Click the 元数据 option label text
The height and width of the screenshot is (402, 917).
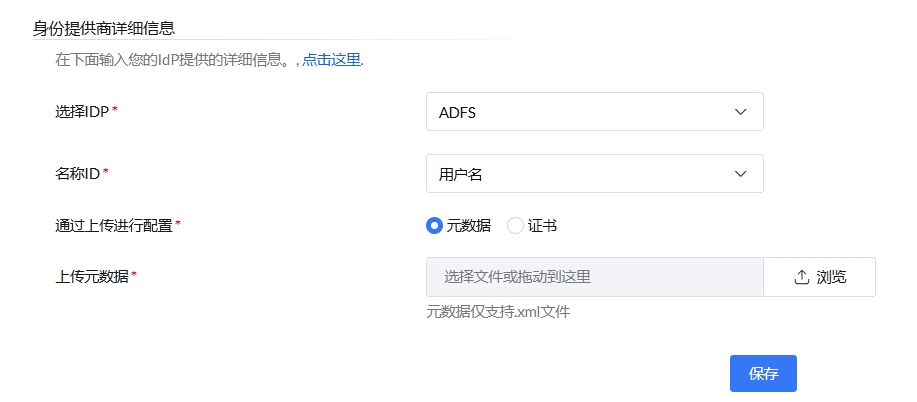(468, 226)
